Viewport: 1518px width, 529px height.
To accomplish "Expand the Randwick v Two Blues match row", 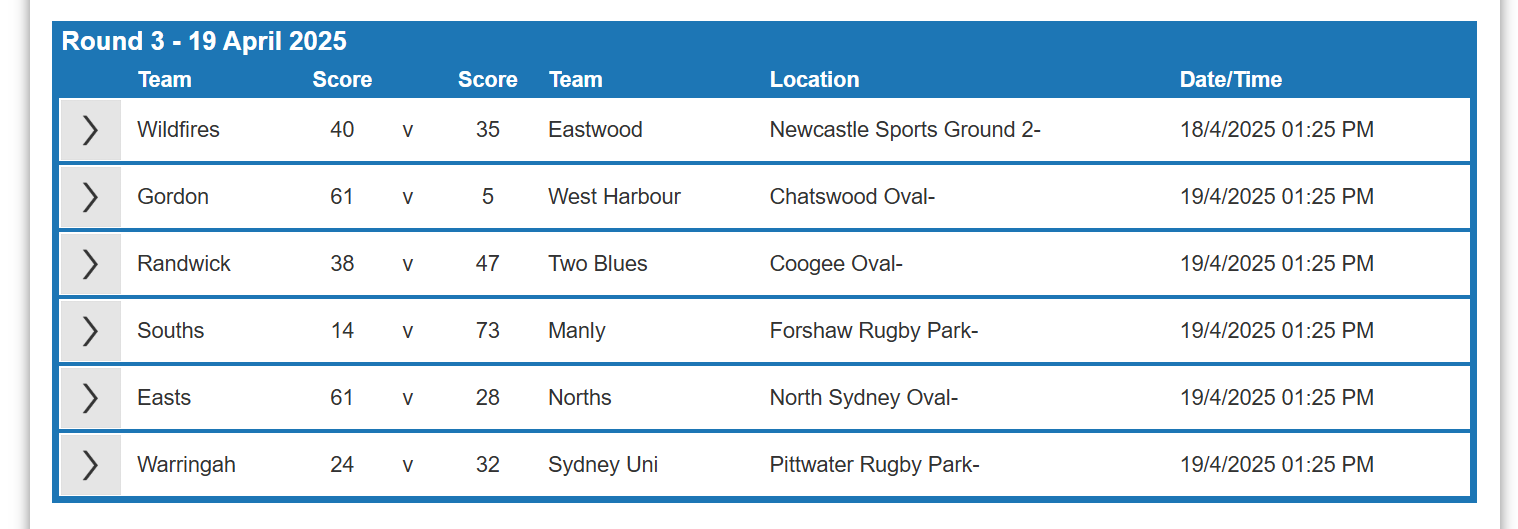I will (x=90, y=264).
